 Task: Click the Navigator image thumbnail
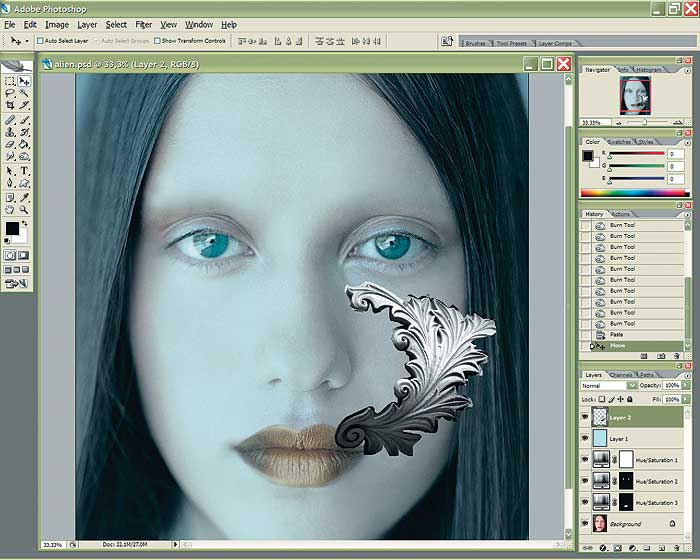pyautogui.click(x=635, y=95)
